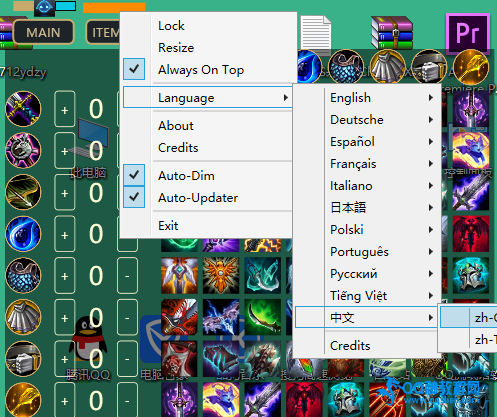The height and width of the screenshot is (417, 497).
Task: Select the teal clawed tome item
Action: pos(221,359)
